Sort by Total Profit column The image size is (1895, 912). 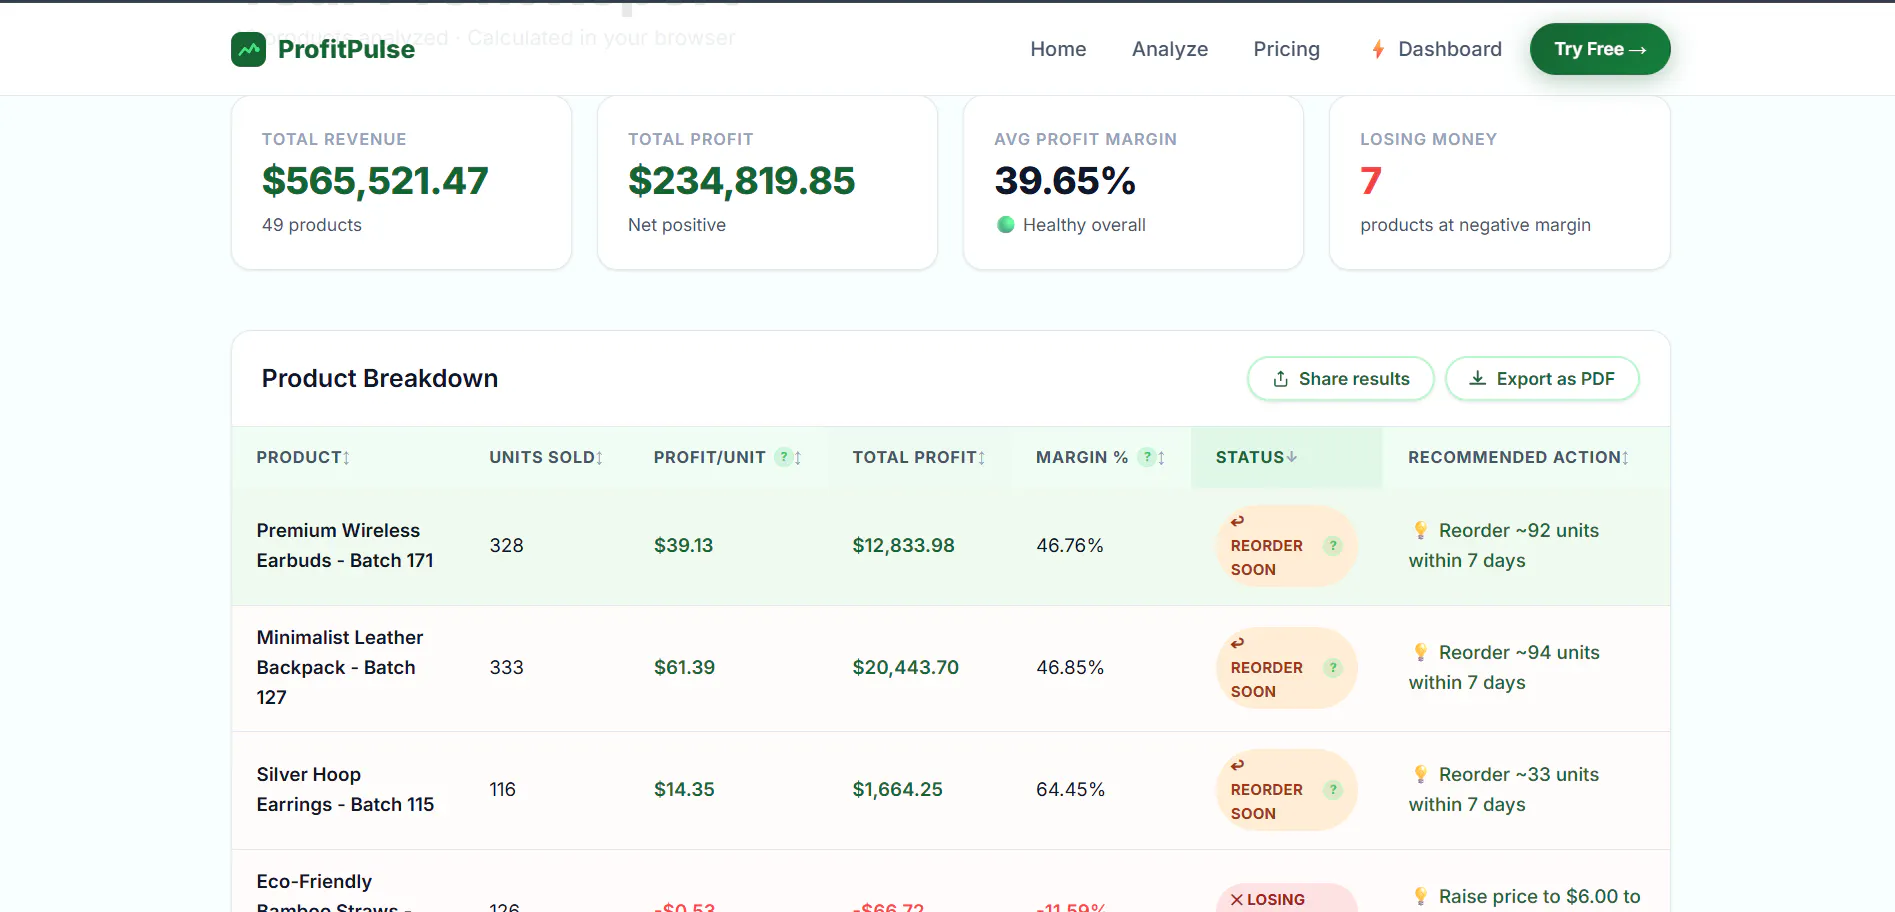919,457
